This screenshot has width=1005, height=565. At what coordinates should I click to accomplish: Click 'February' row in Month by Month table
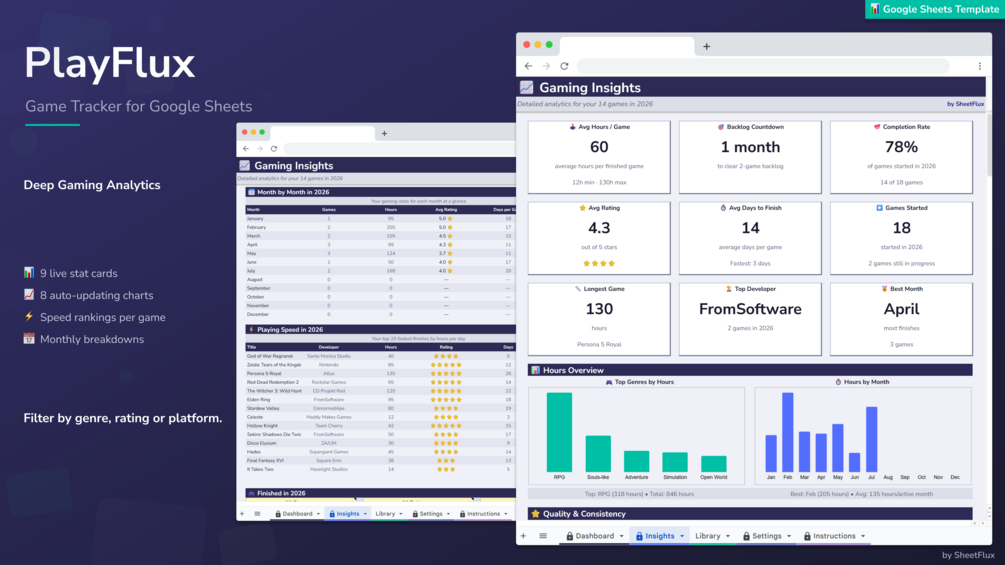coord(380,227)
